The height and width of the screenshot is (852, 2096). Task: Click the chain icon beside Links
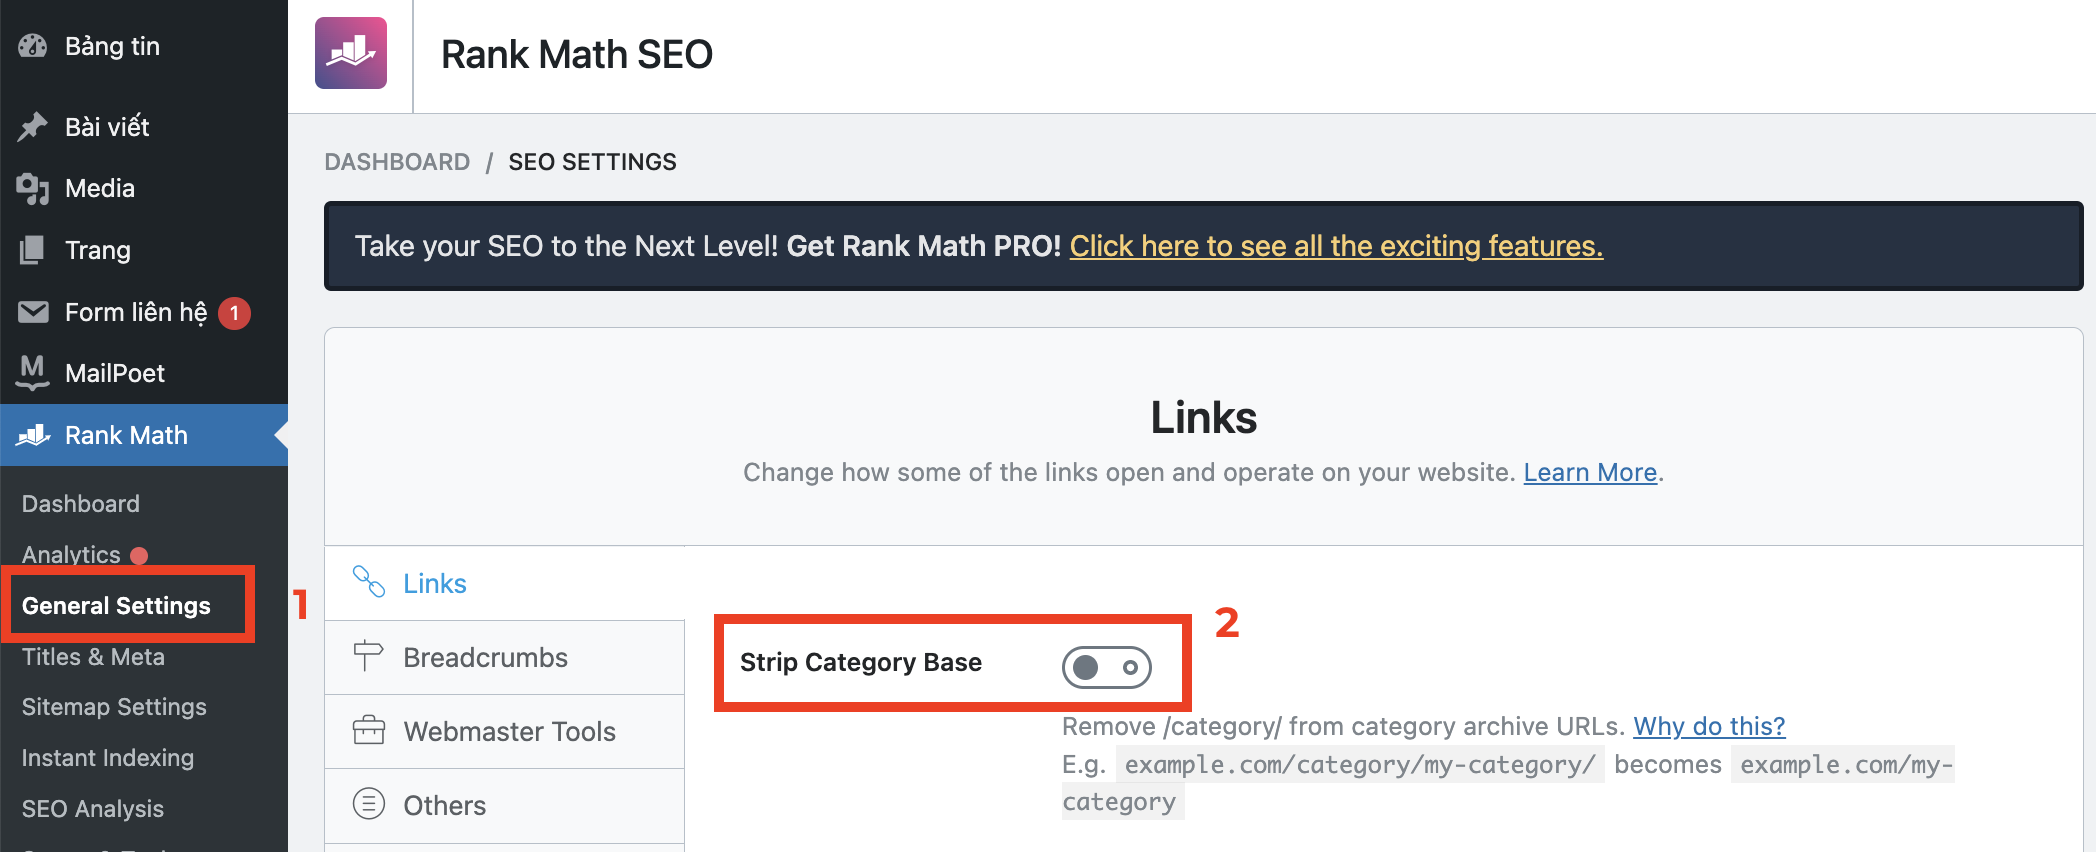(x=367, y=582)
